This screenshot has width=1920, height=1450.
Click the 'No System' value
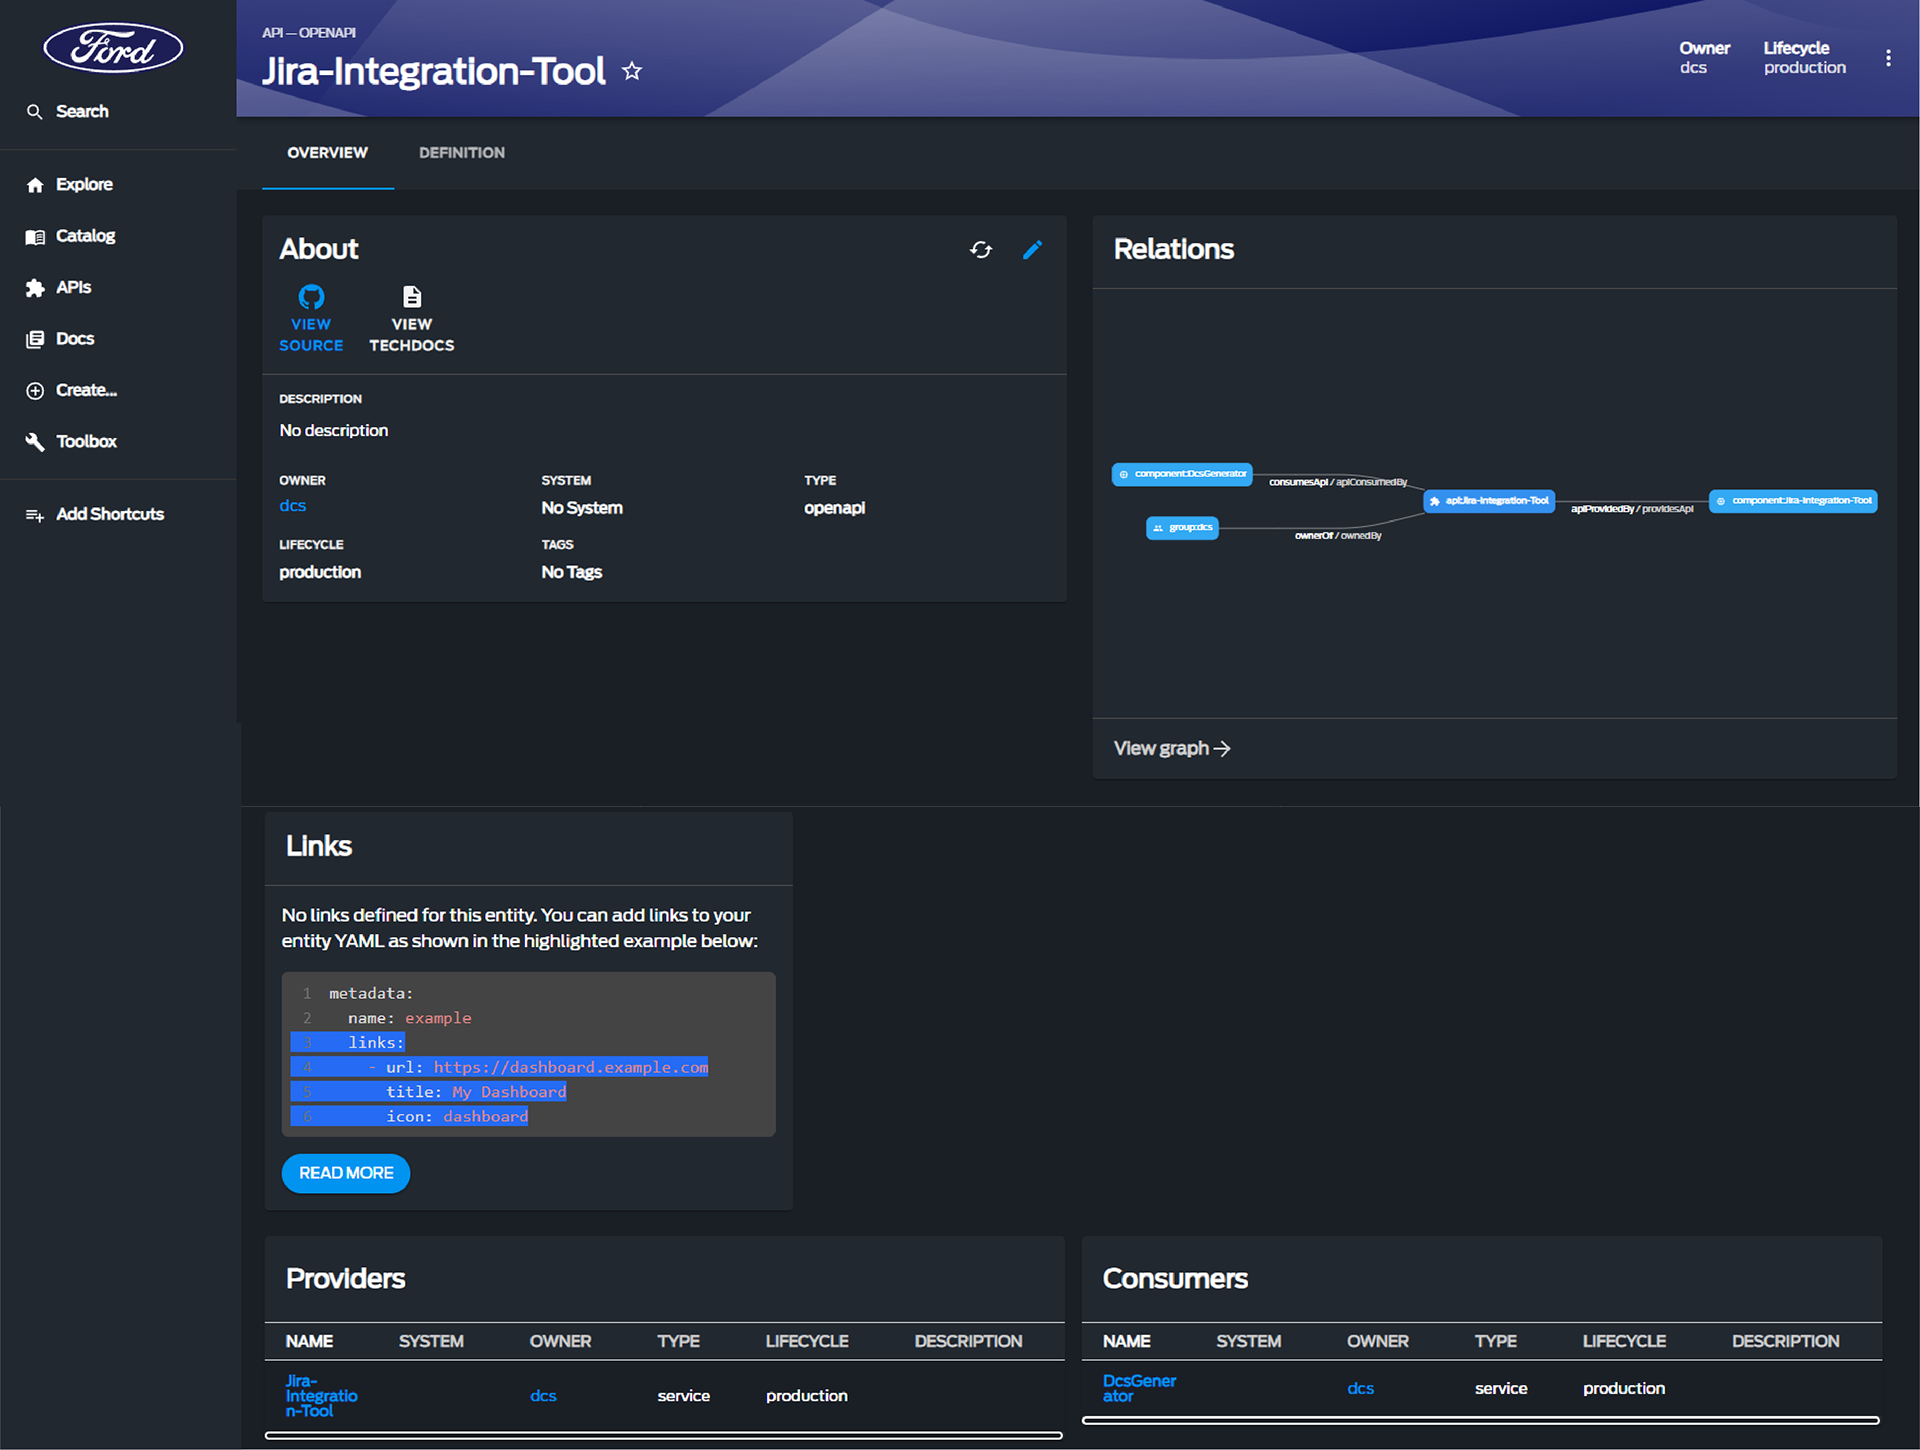click(x=582, y=508)
